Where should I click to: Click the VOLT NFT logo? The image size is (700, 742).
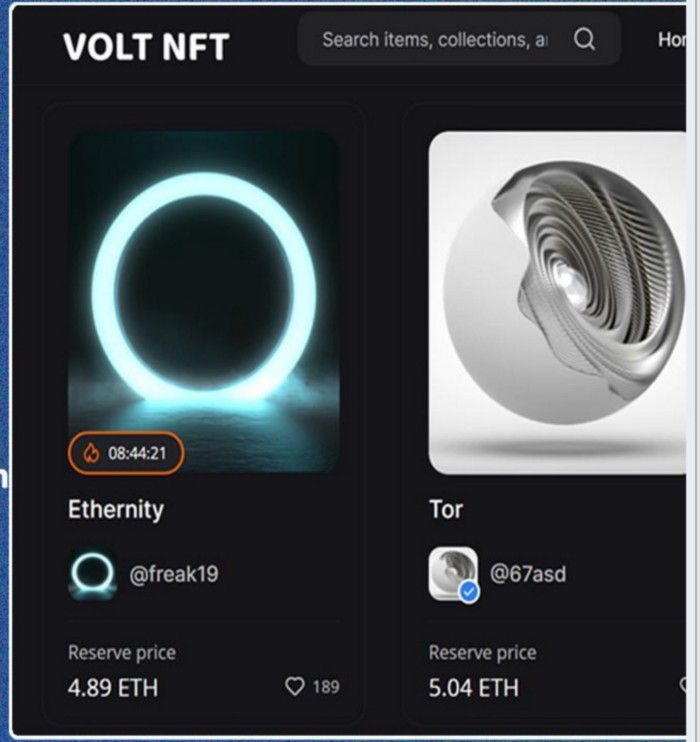point(146,46)
